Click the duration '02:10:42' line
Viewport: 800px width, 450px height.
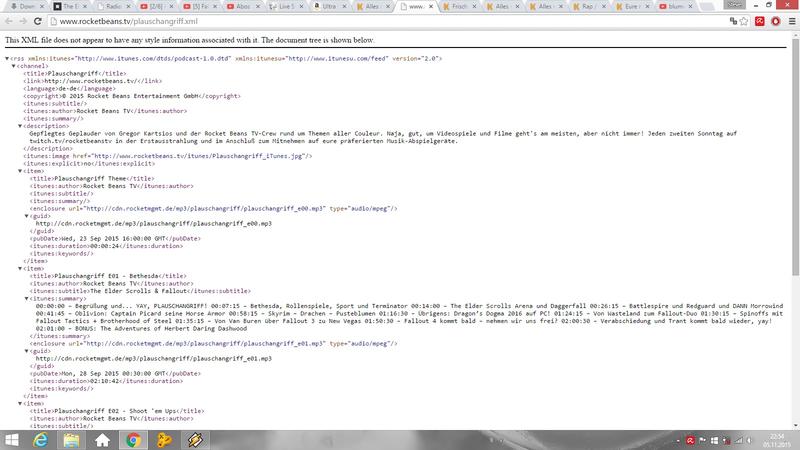click(x=106, y=381)
